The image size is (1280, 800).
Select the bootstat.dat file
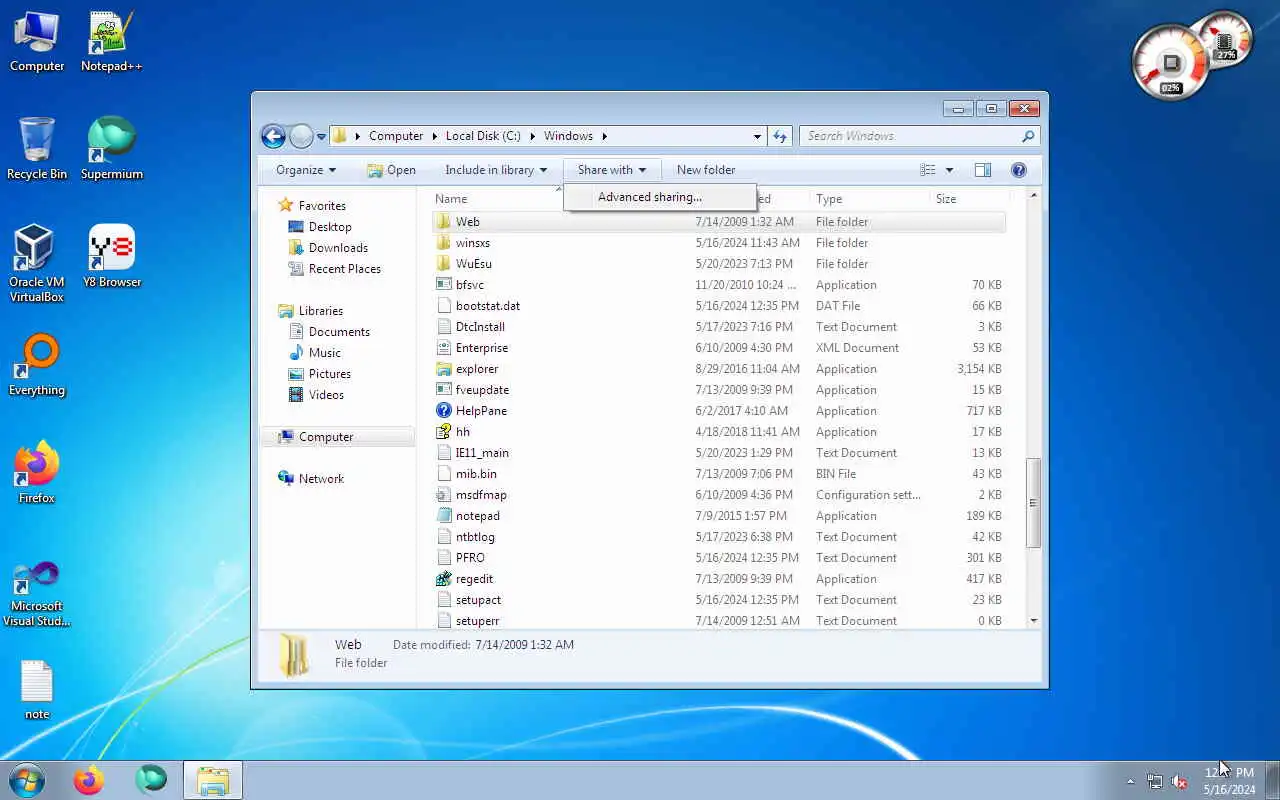point(487,306)
